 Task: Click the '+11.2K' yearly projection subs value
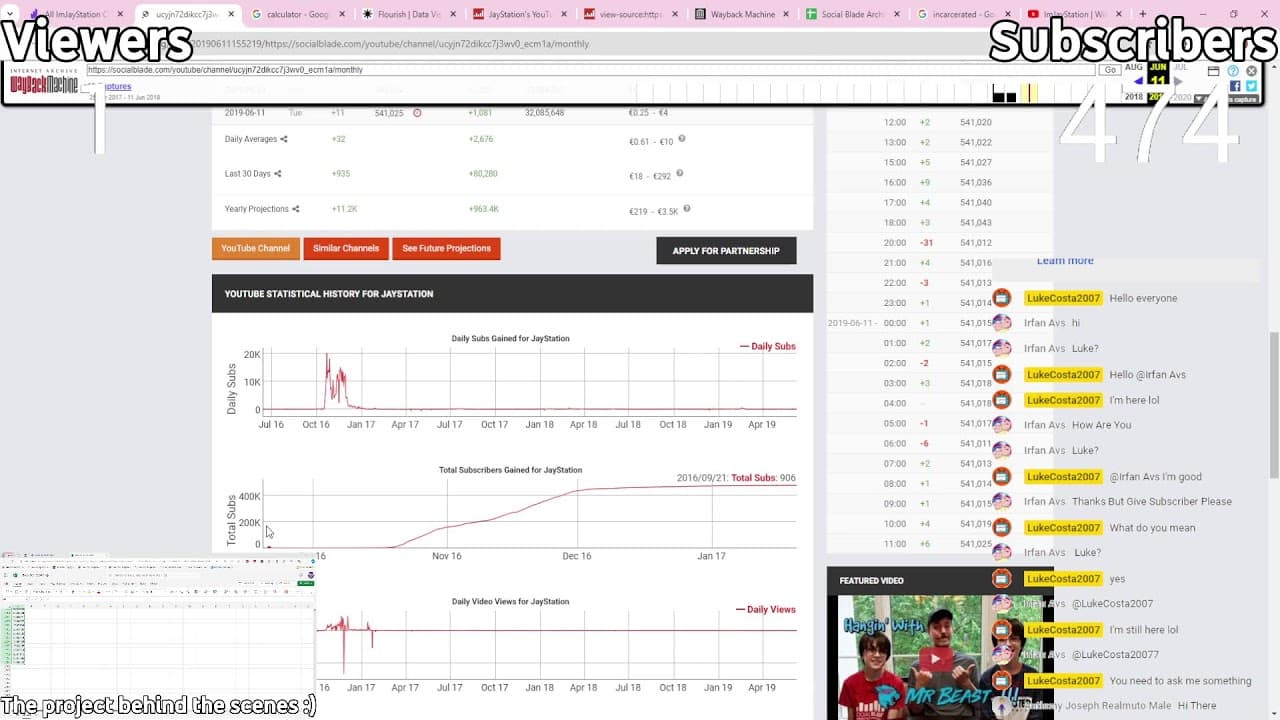coord(344,209)
